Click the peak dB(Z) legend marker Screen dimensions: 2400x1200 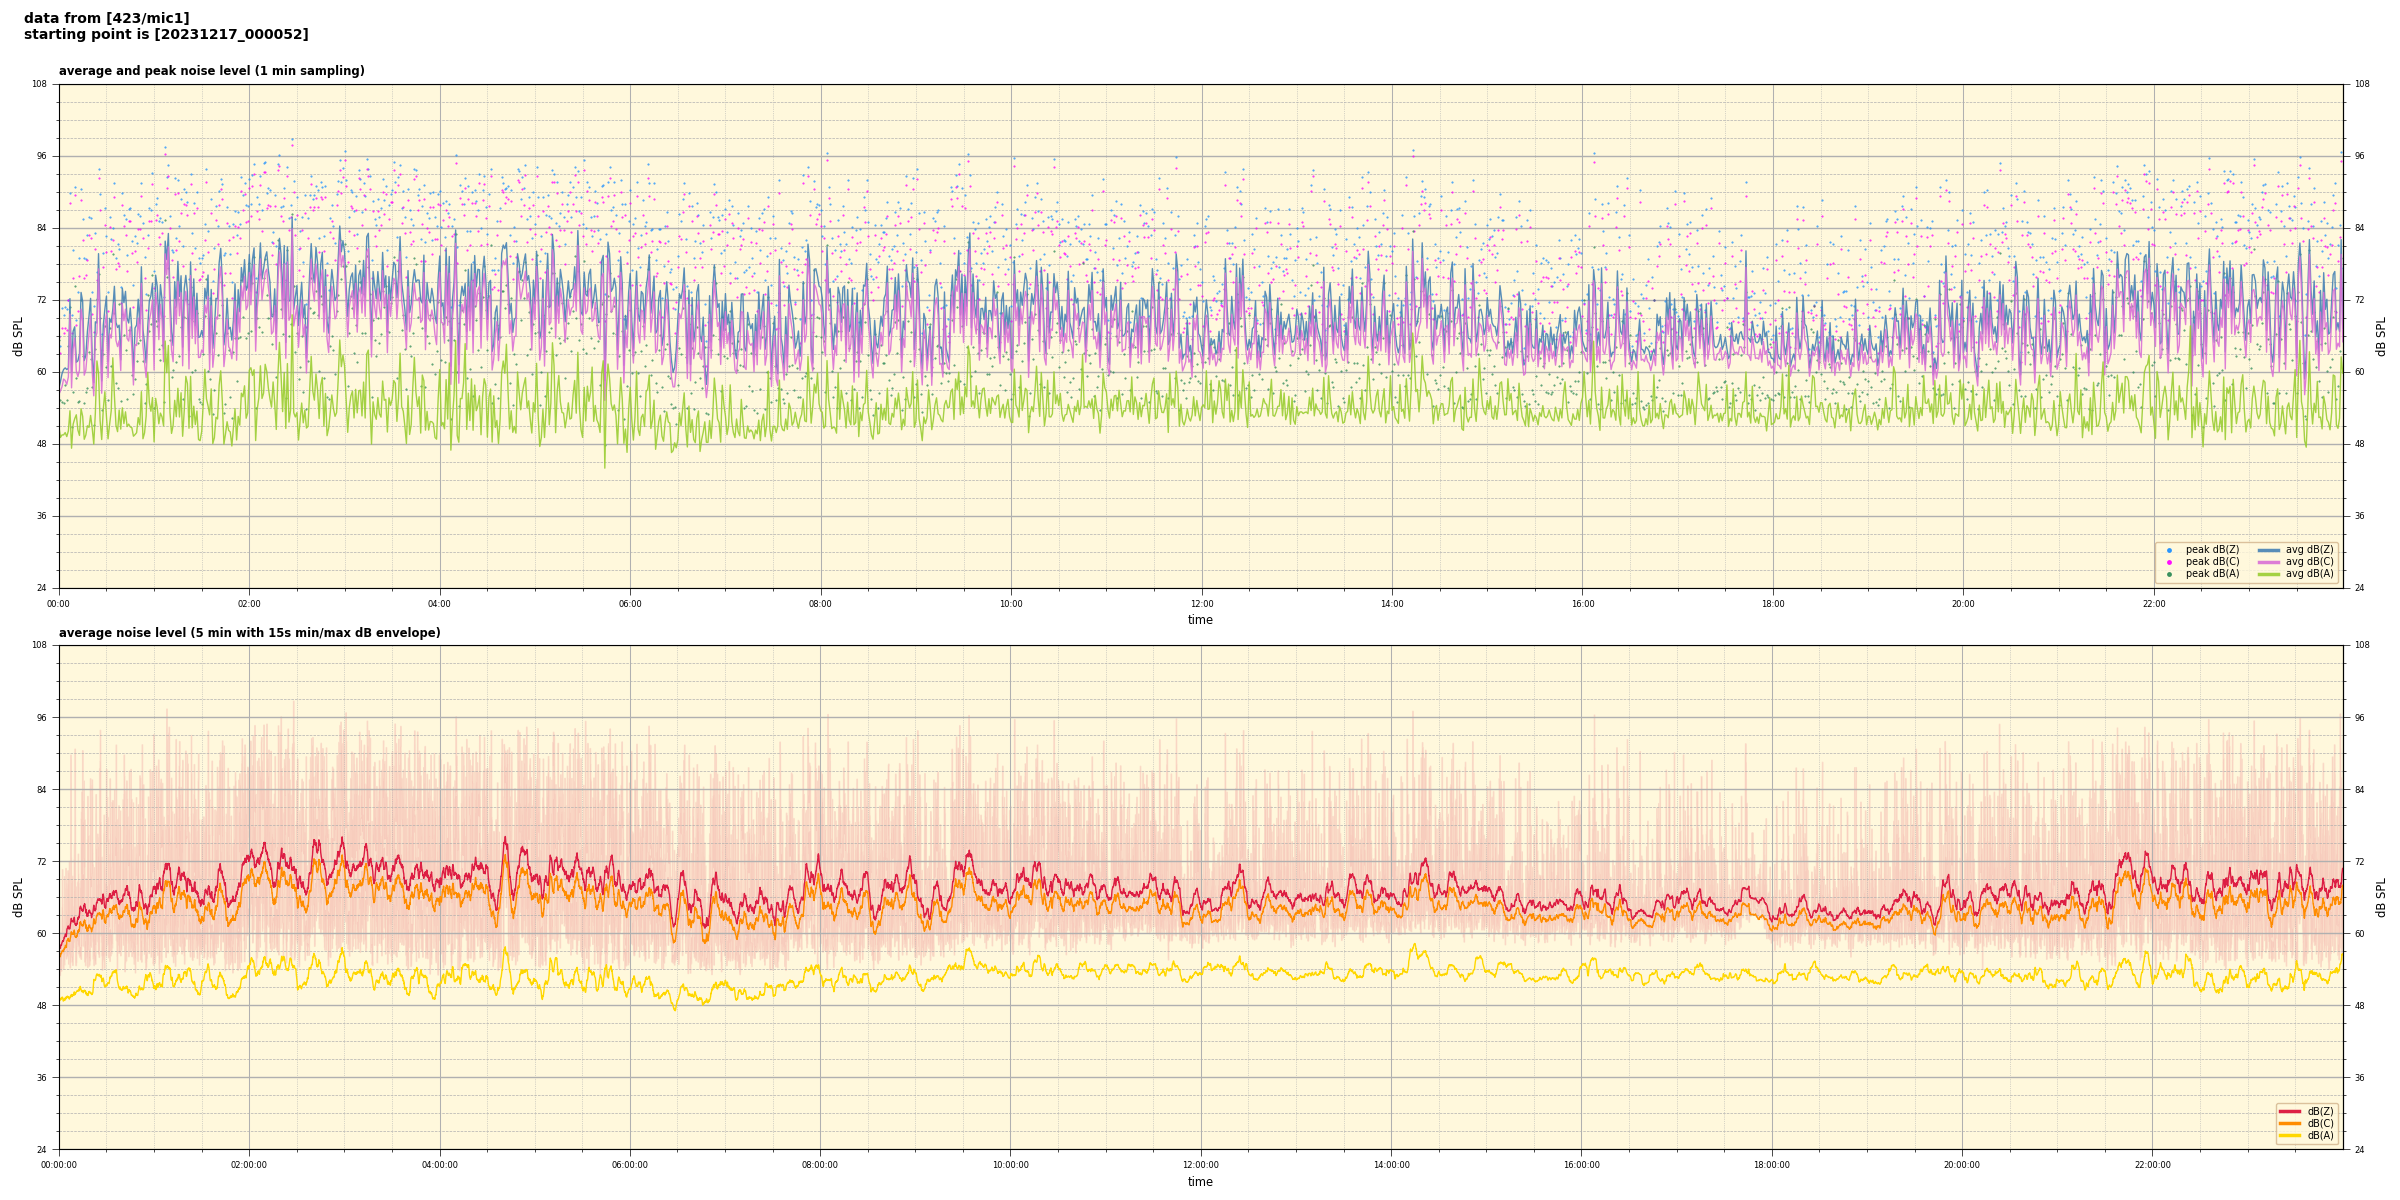tap(2169, 550)
